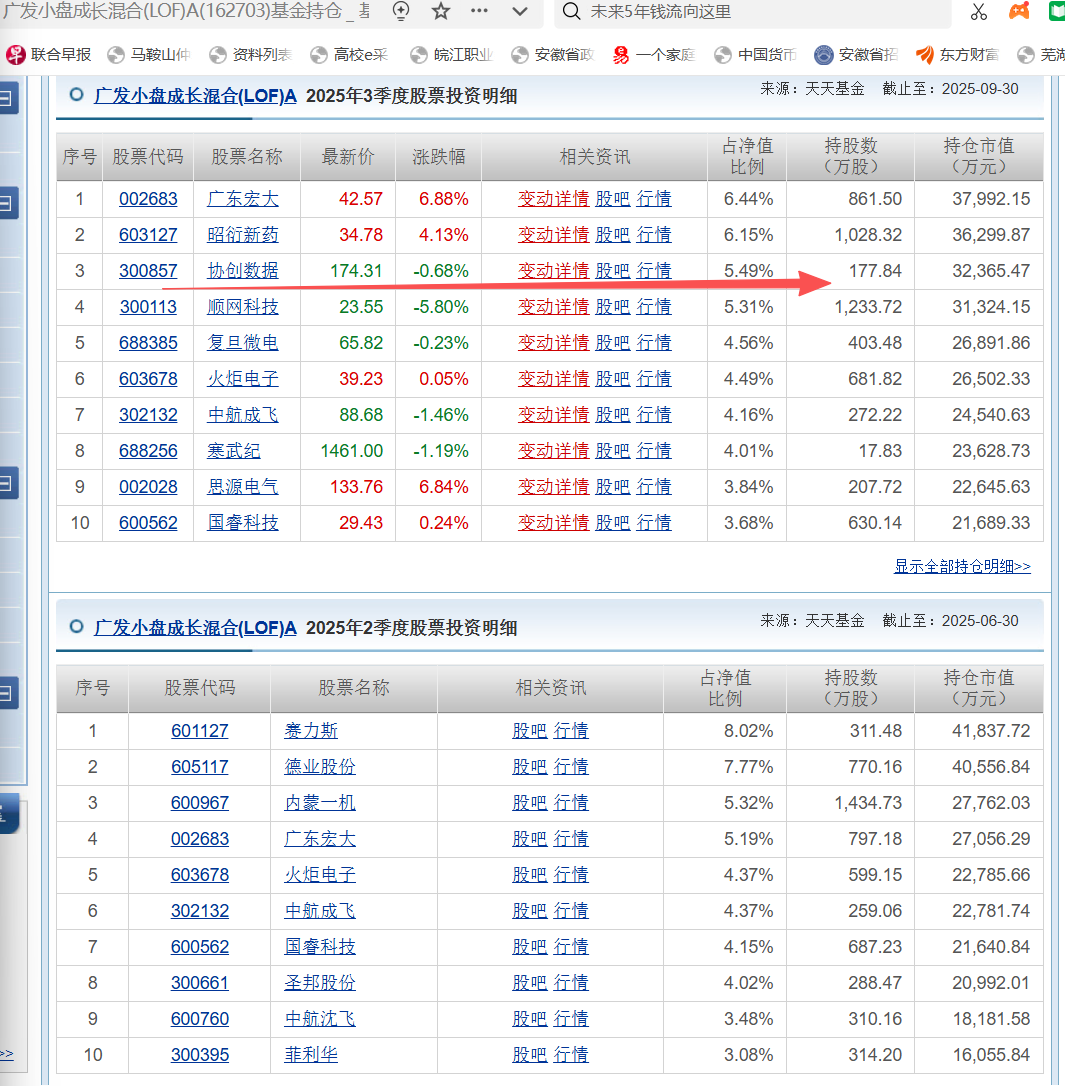1065x1086 pixels.
Task: Open 马鞍山 bookmark
Action: 149,55
